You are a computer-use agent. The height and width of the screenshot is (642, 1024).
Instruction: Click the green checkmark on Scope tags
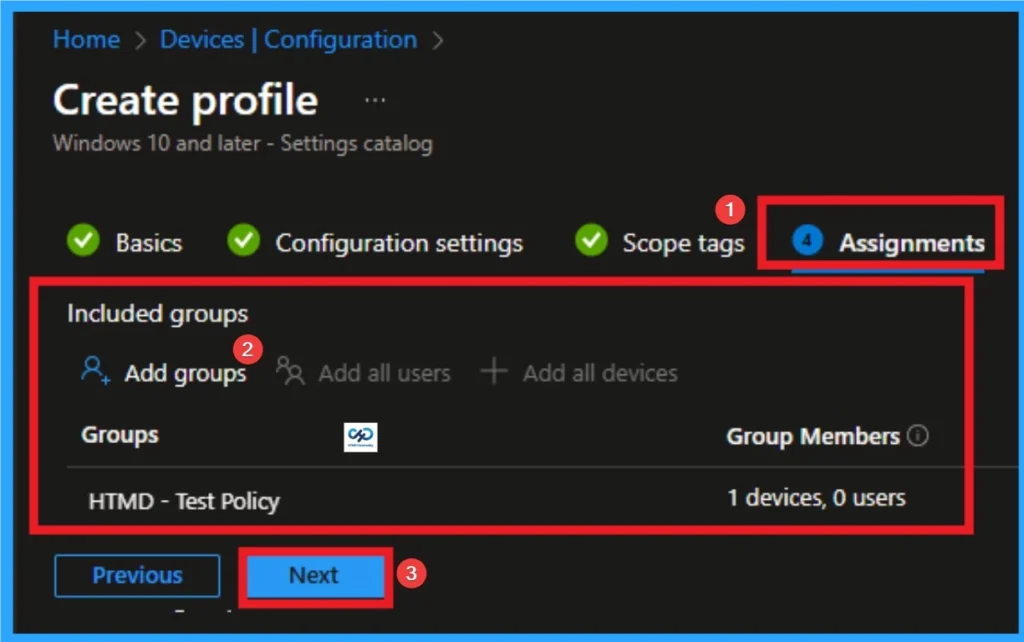pos(591,241)
